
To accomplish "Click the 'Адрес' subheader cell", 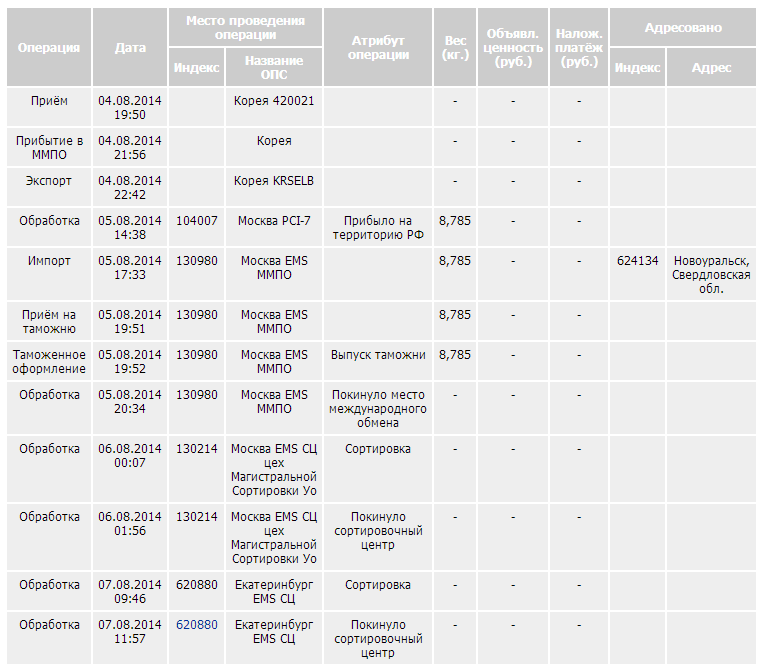I will point(711,67).
